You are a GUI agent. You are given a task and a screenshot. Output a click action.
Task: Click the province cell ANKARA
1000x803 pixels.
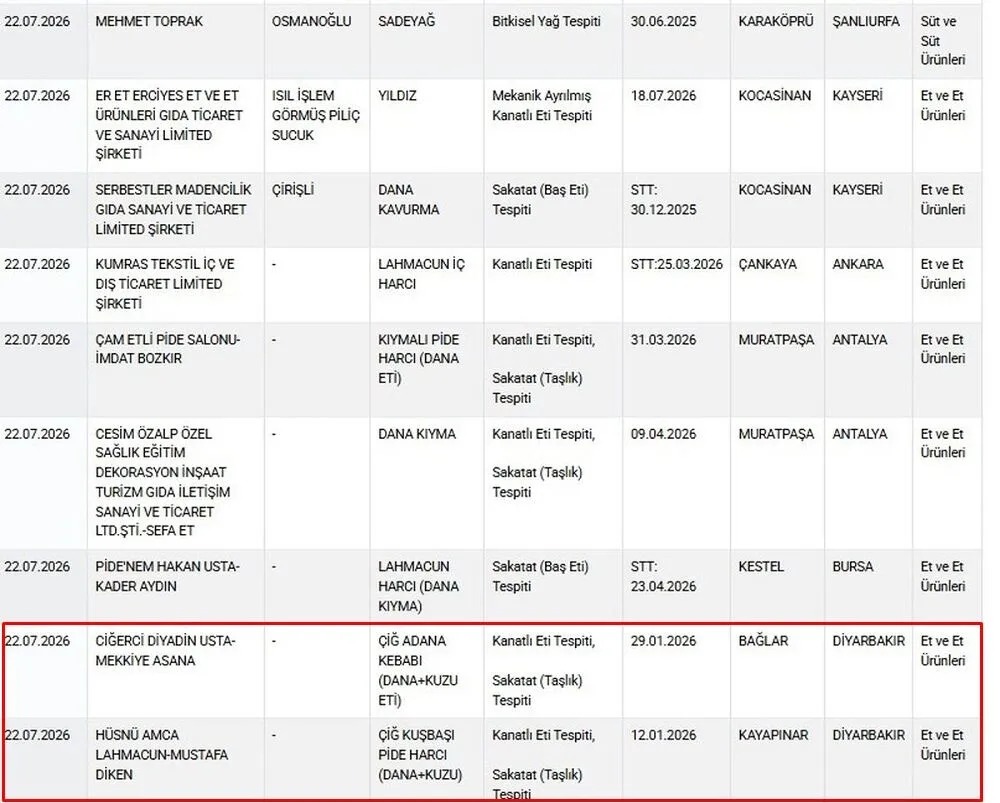click(x=858, y=265)
